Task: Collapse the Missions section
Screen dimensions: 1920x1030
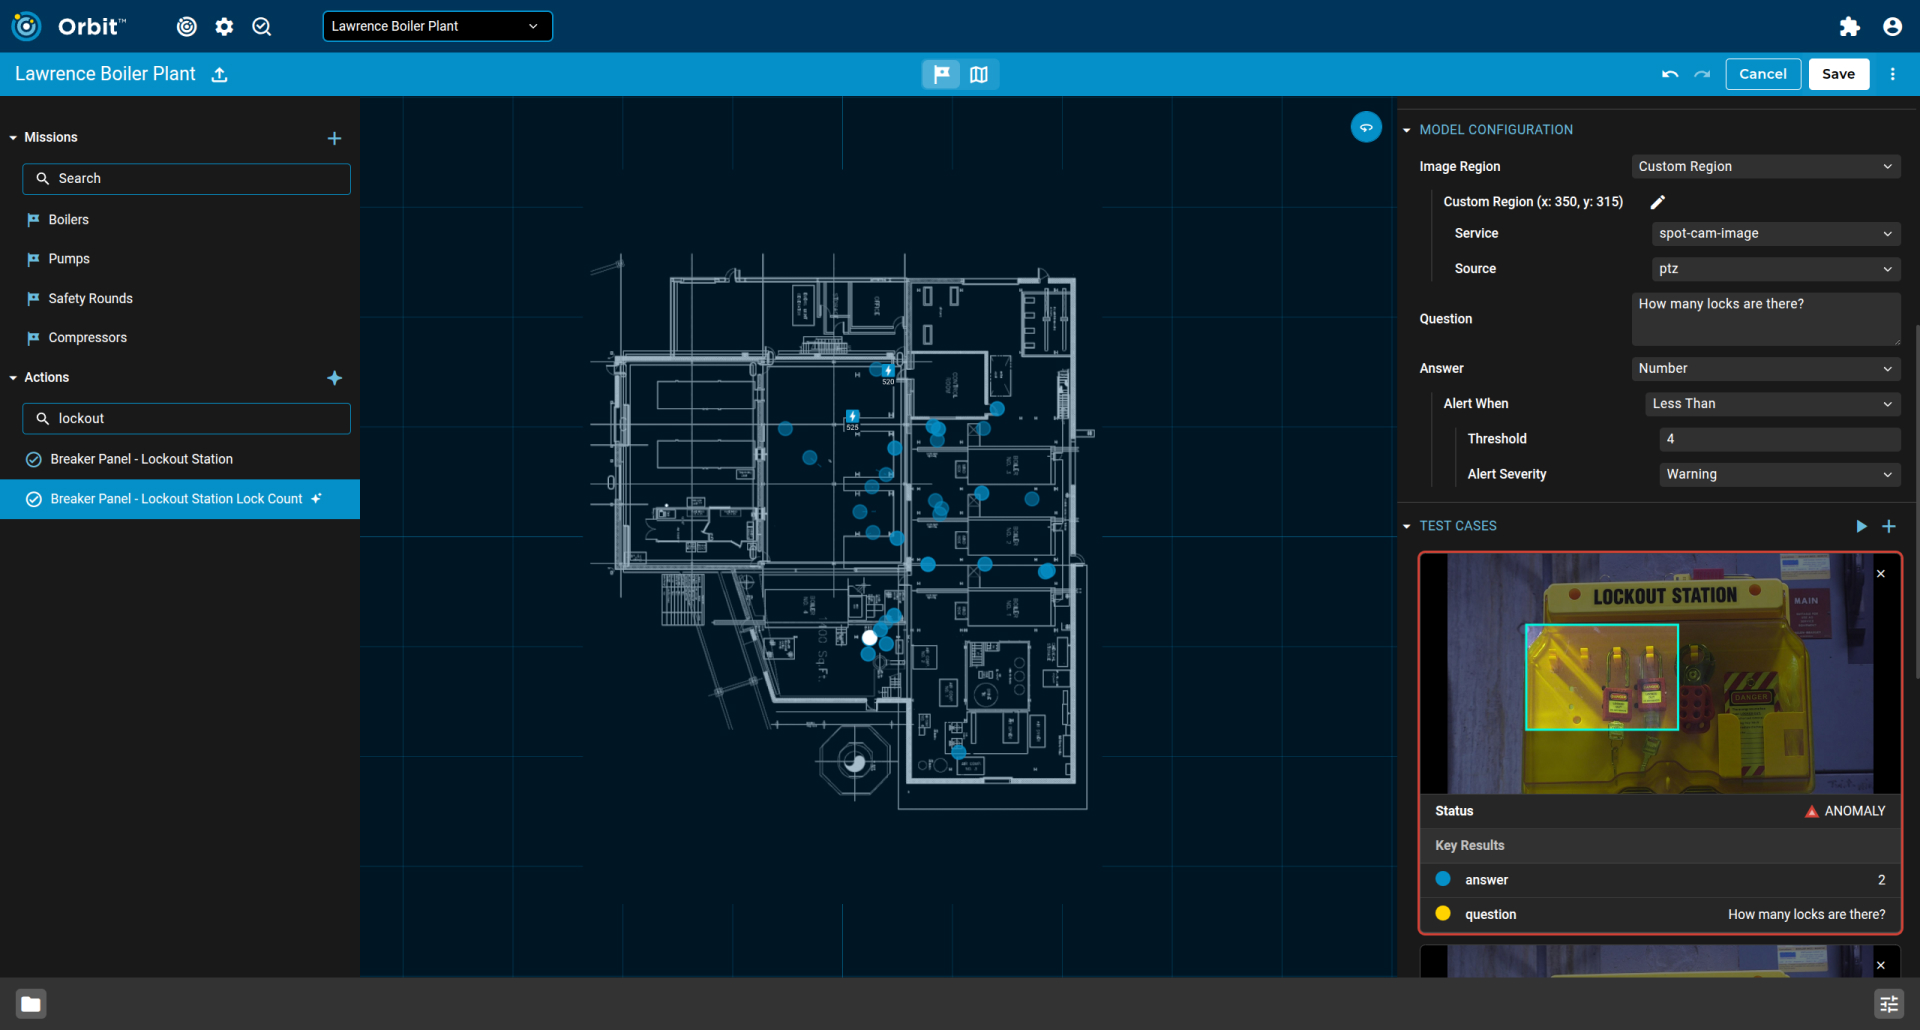Action: click(x=13, y=138)
